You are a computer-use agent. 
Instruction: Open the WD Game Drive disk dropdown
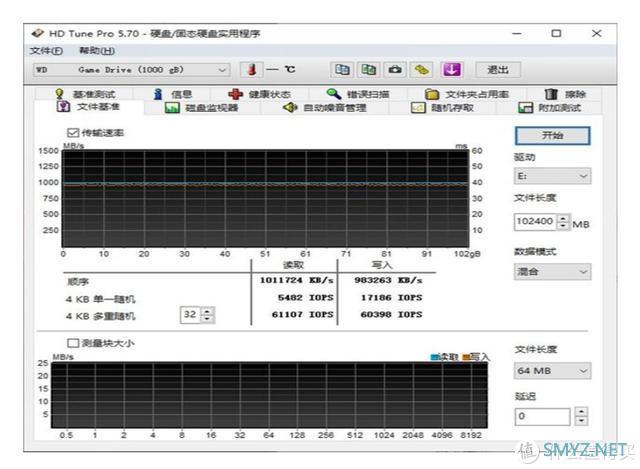pyautogui.click(x=131, y=70)
